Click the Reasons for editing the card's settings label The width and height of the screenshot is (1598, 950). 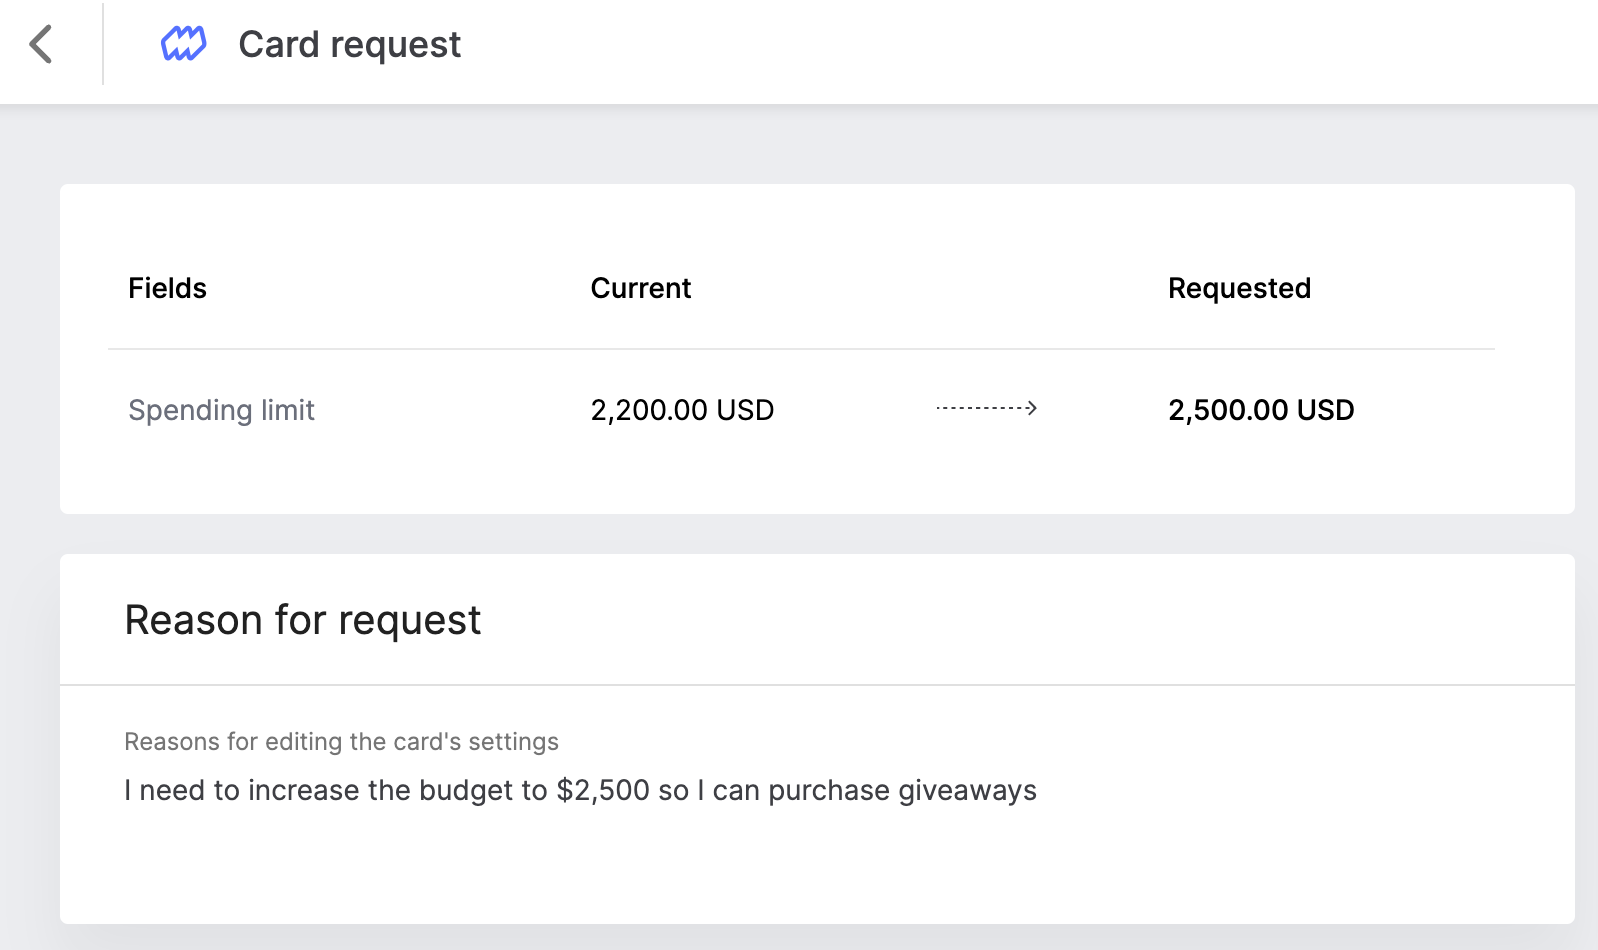tap(341, 741)
